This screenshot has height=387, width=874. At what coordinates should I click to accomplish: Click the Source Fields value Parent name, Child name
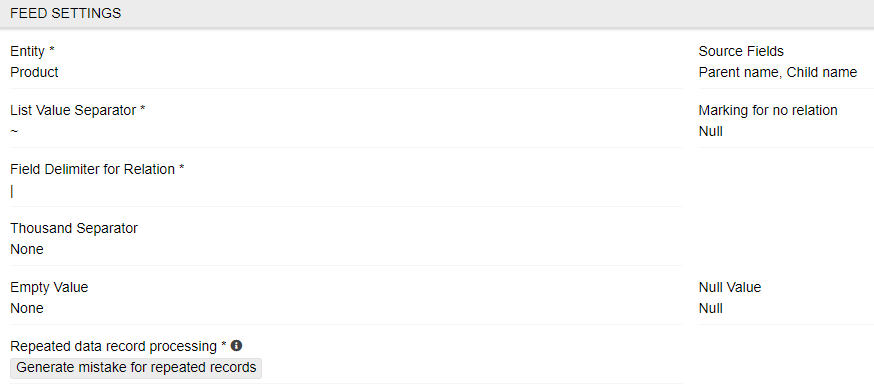pyautogui.click(x=778, y=72)
